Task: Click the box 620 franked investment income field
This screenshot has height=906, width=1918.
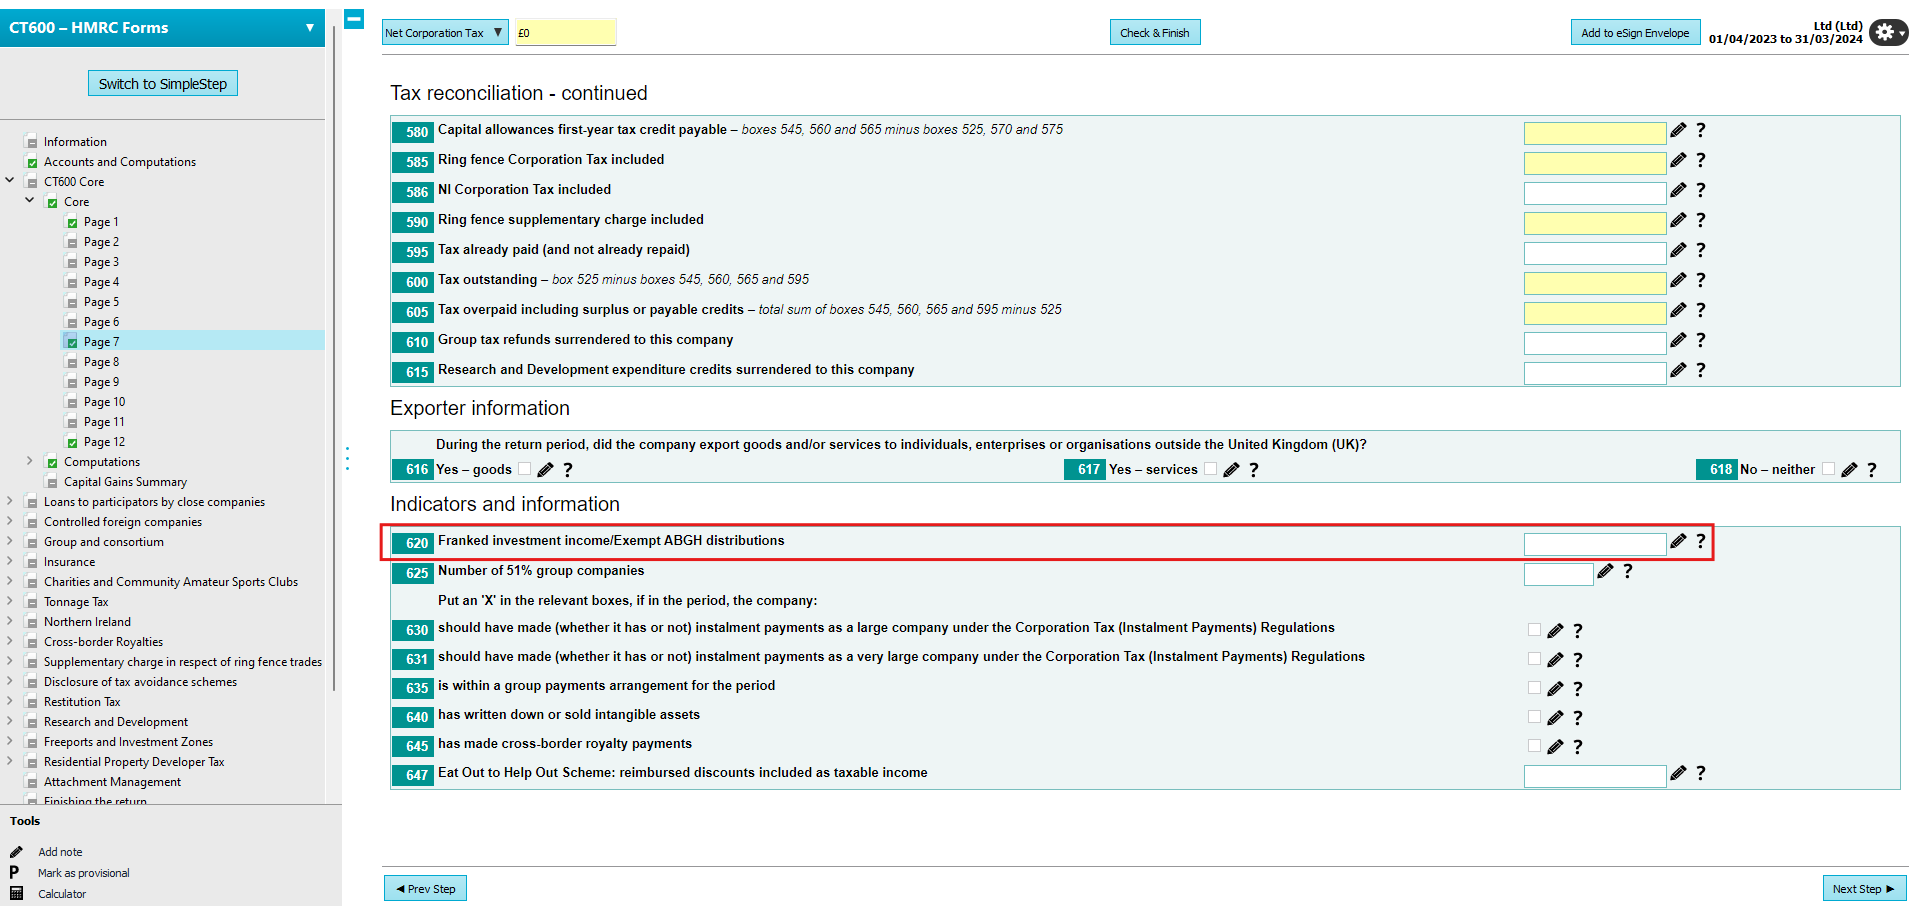Action: click(1594, 544)
